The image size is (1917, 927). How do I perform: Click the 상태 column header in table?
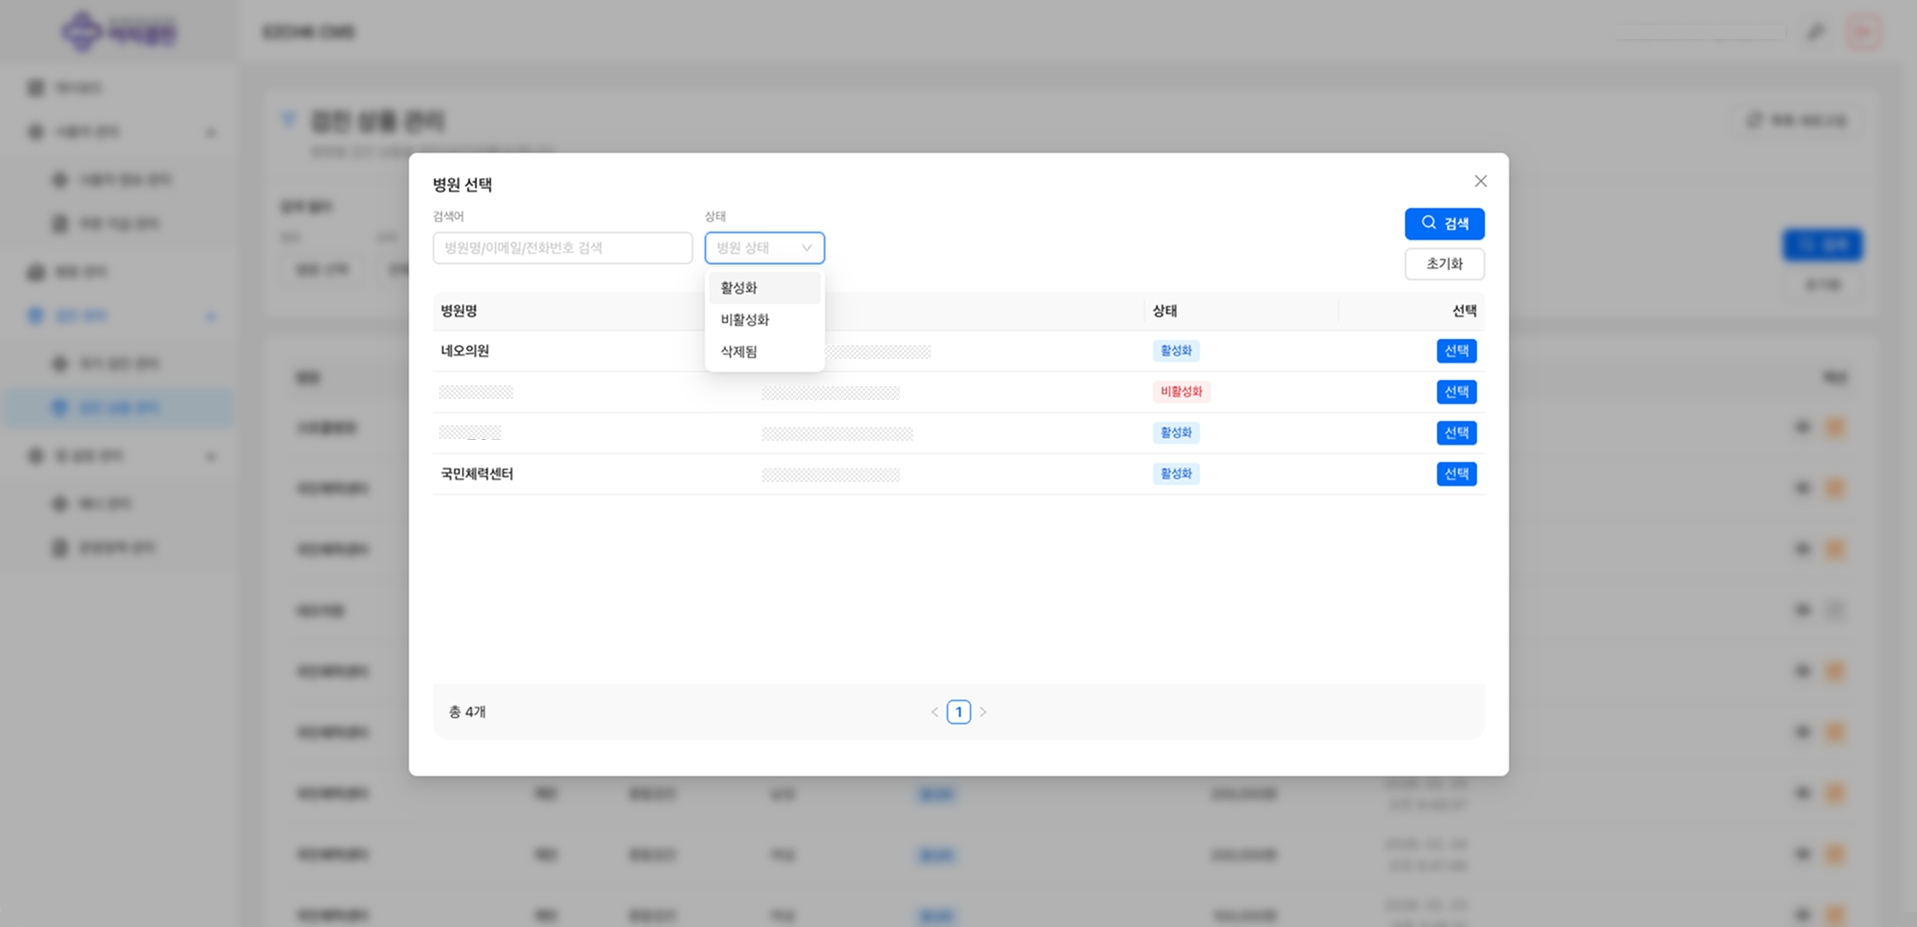click(x=1164, y=311)
